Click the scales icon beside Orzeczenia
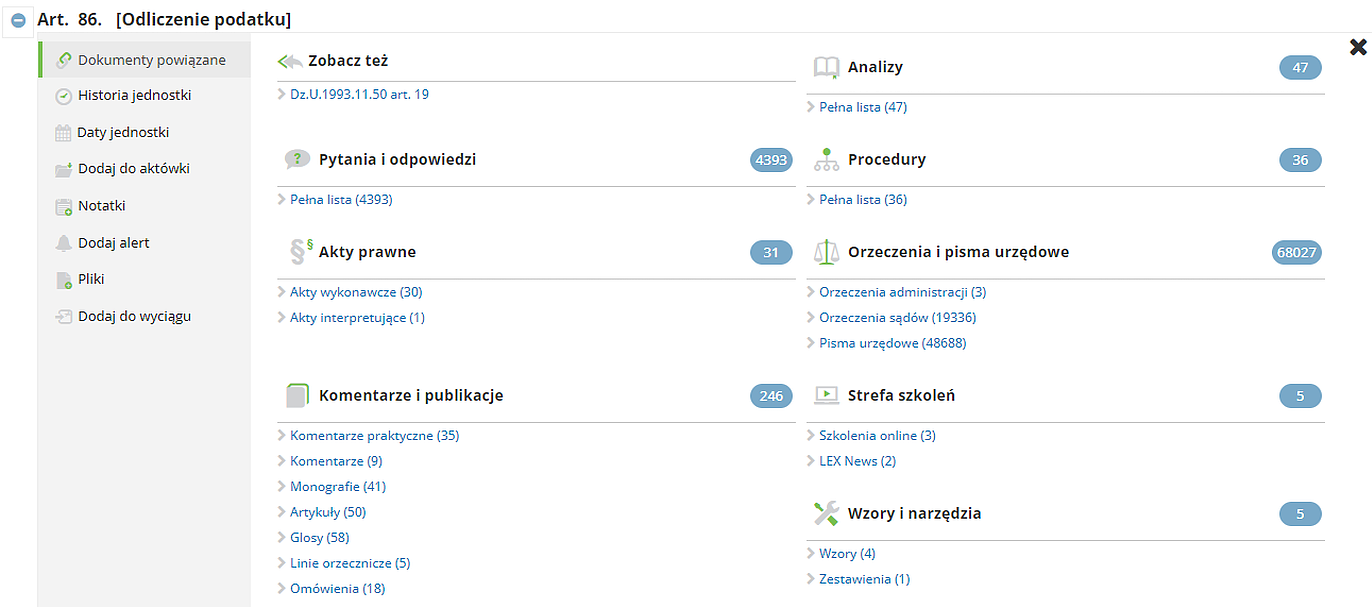 (826, 252)
